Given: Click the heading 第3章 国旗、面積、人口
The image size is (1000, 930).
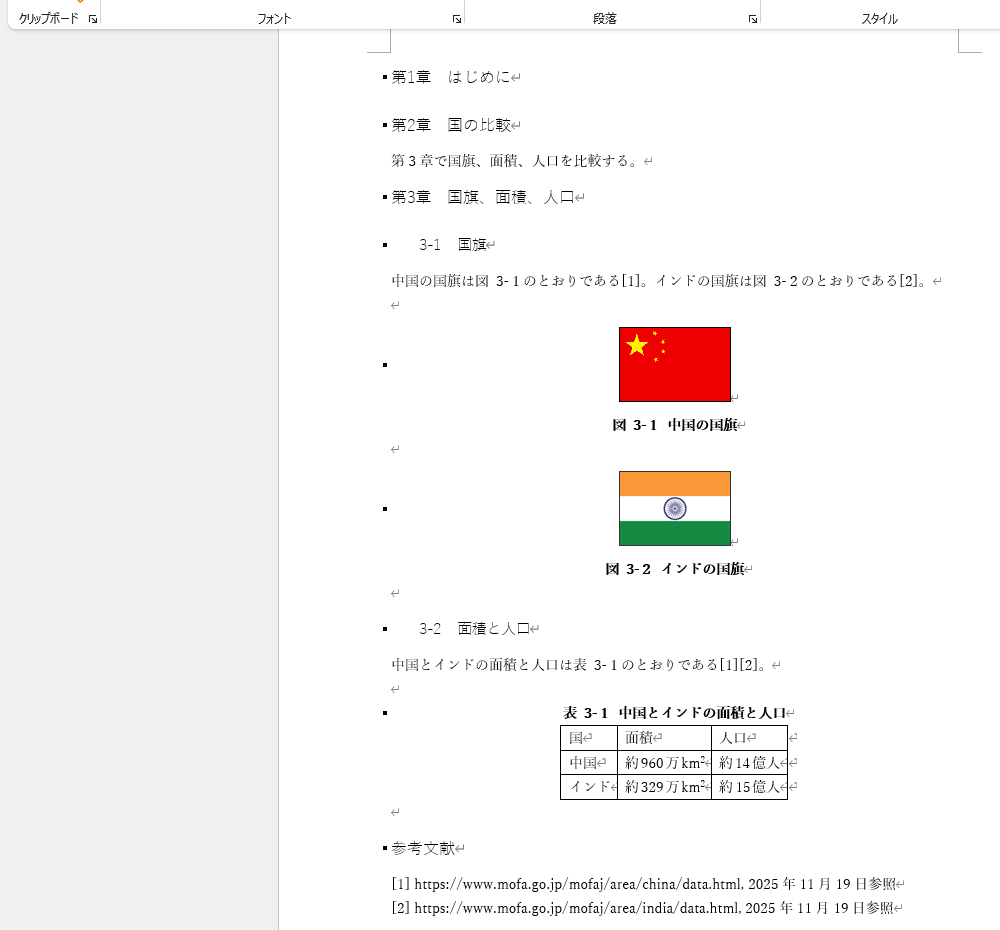Looking at the screenshot, I should pos(483,197).
